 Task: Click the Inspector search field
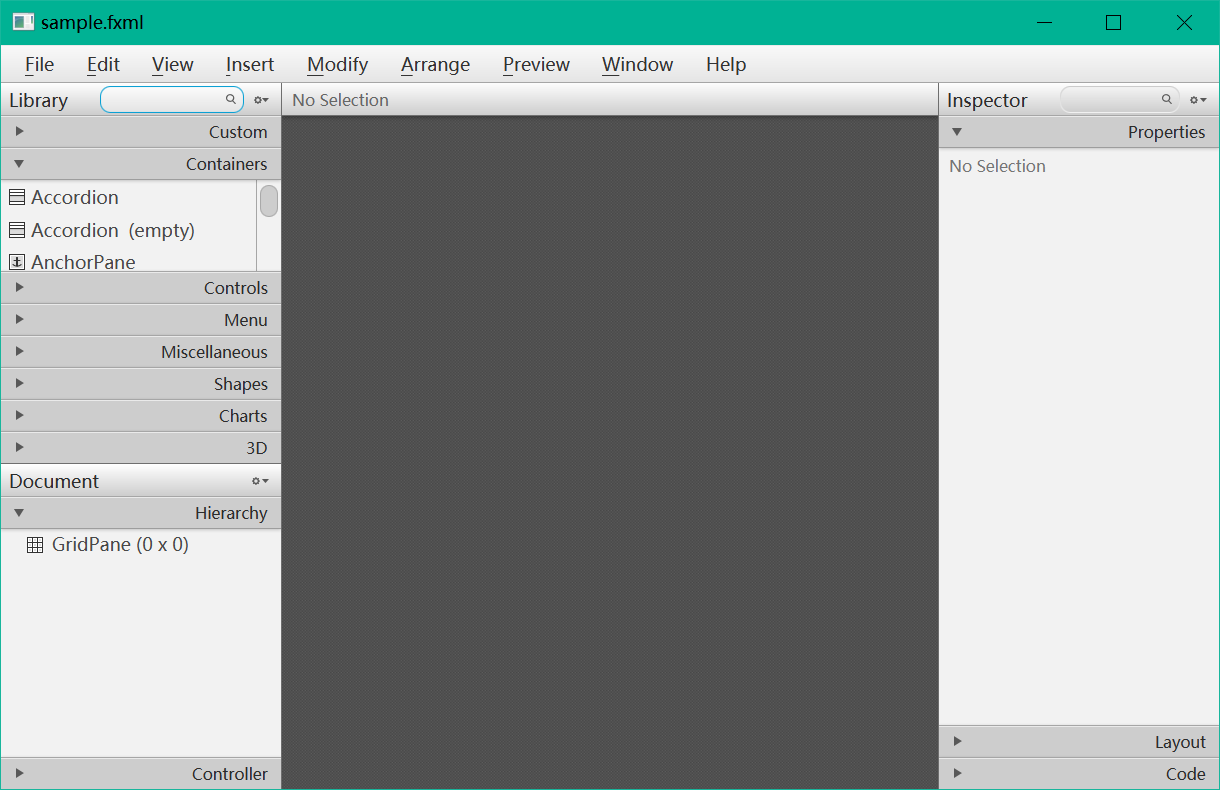point(1119,100)
